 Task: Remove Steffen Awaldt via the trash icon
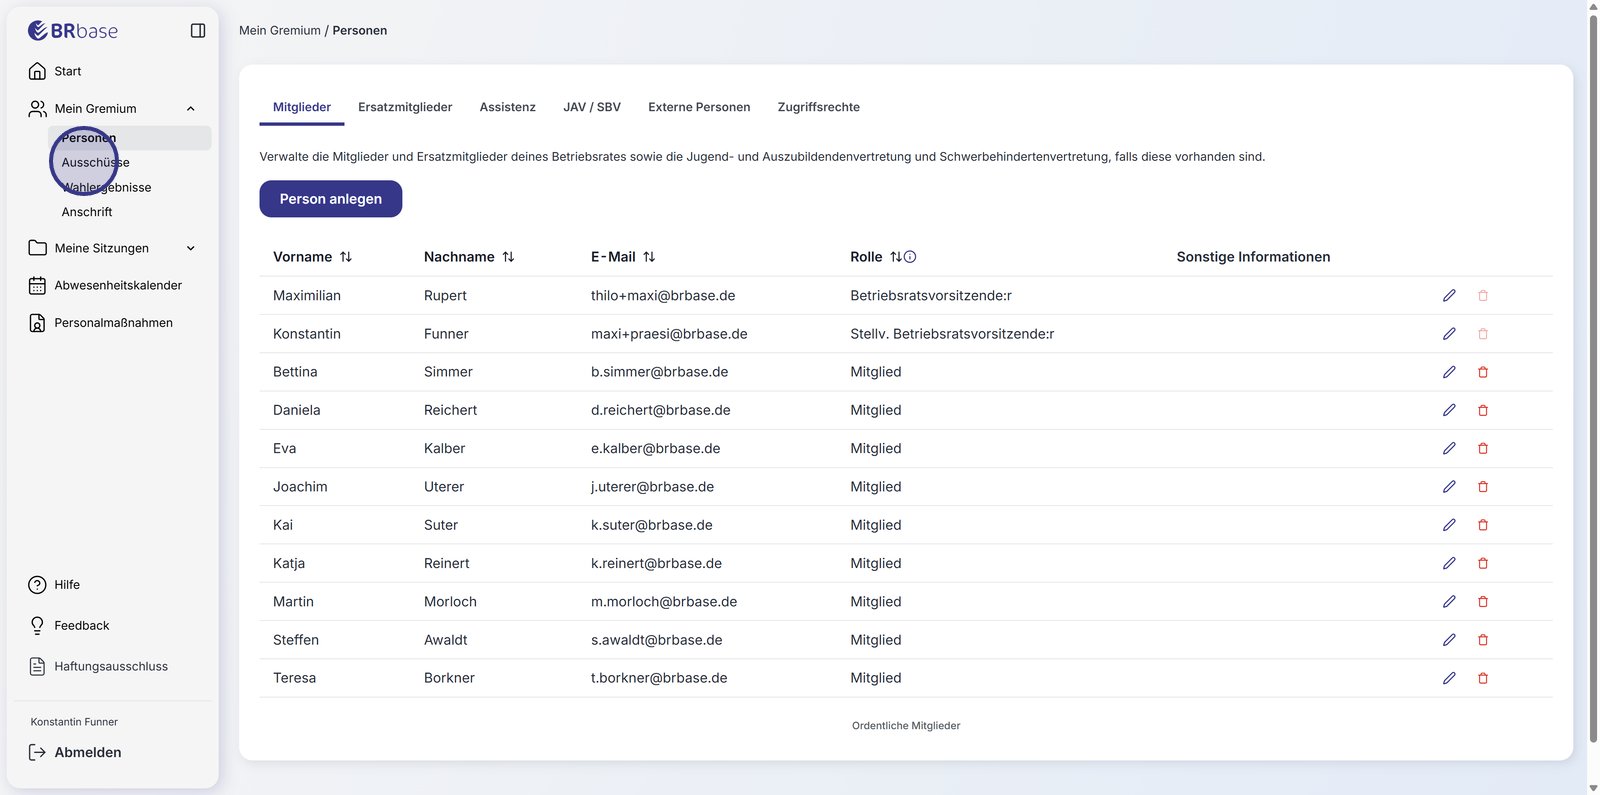(1483, 640)
